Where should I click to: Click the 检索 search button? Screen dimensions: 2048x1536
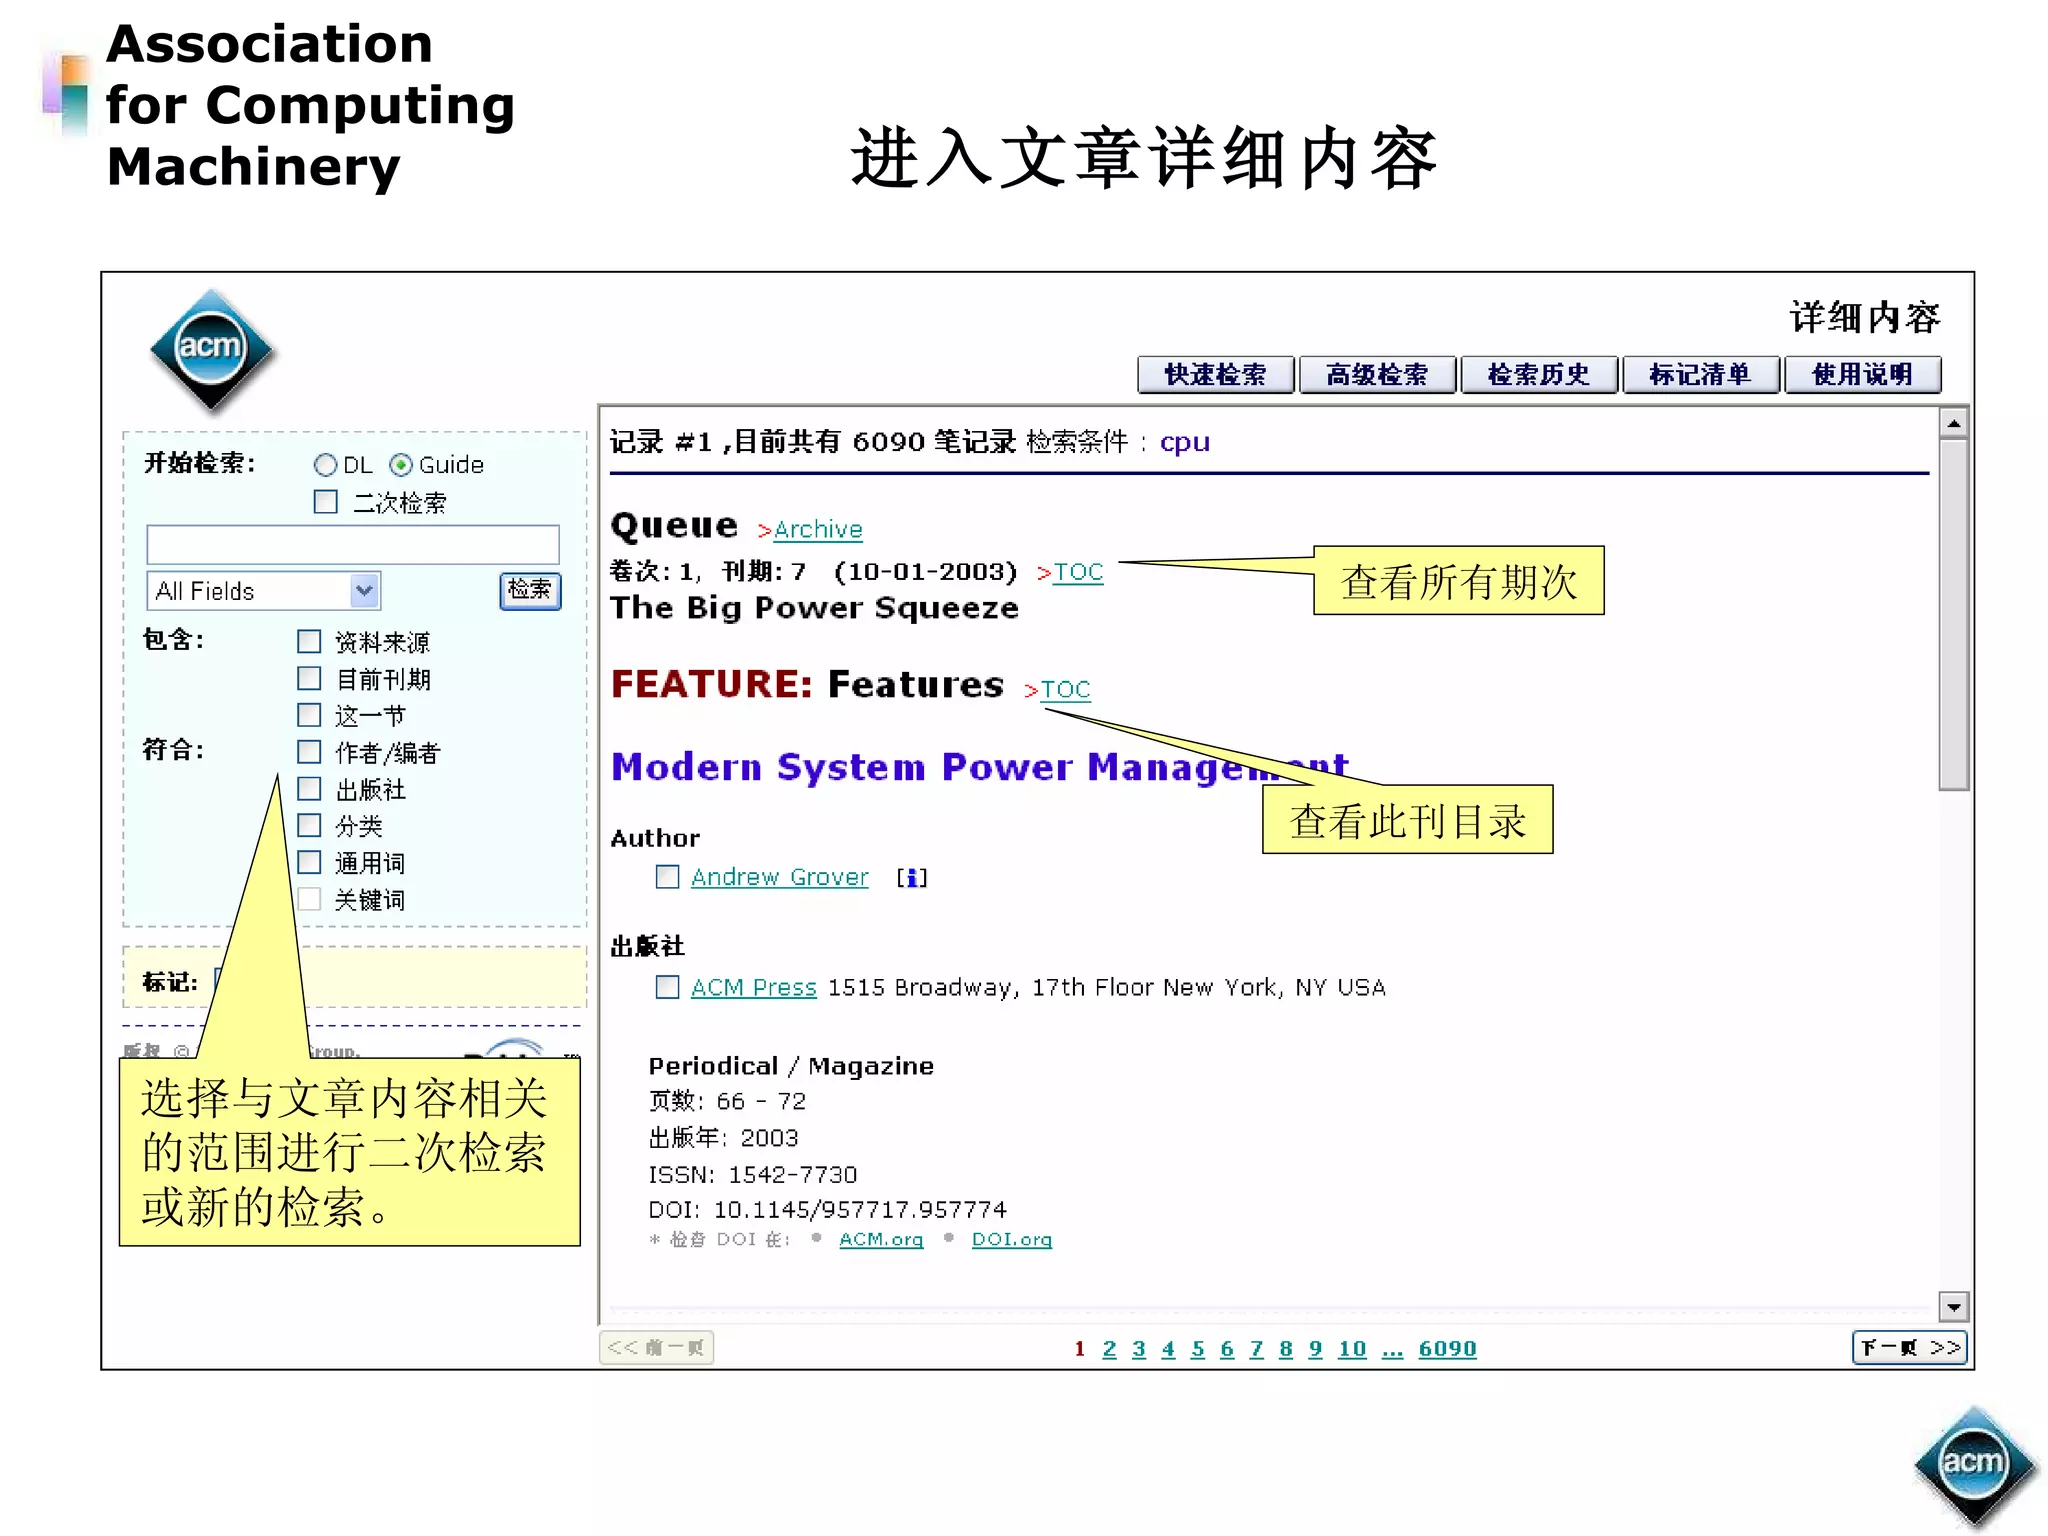pos(530,590)
